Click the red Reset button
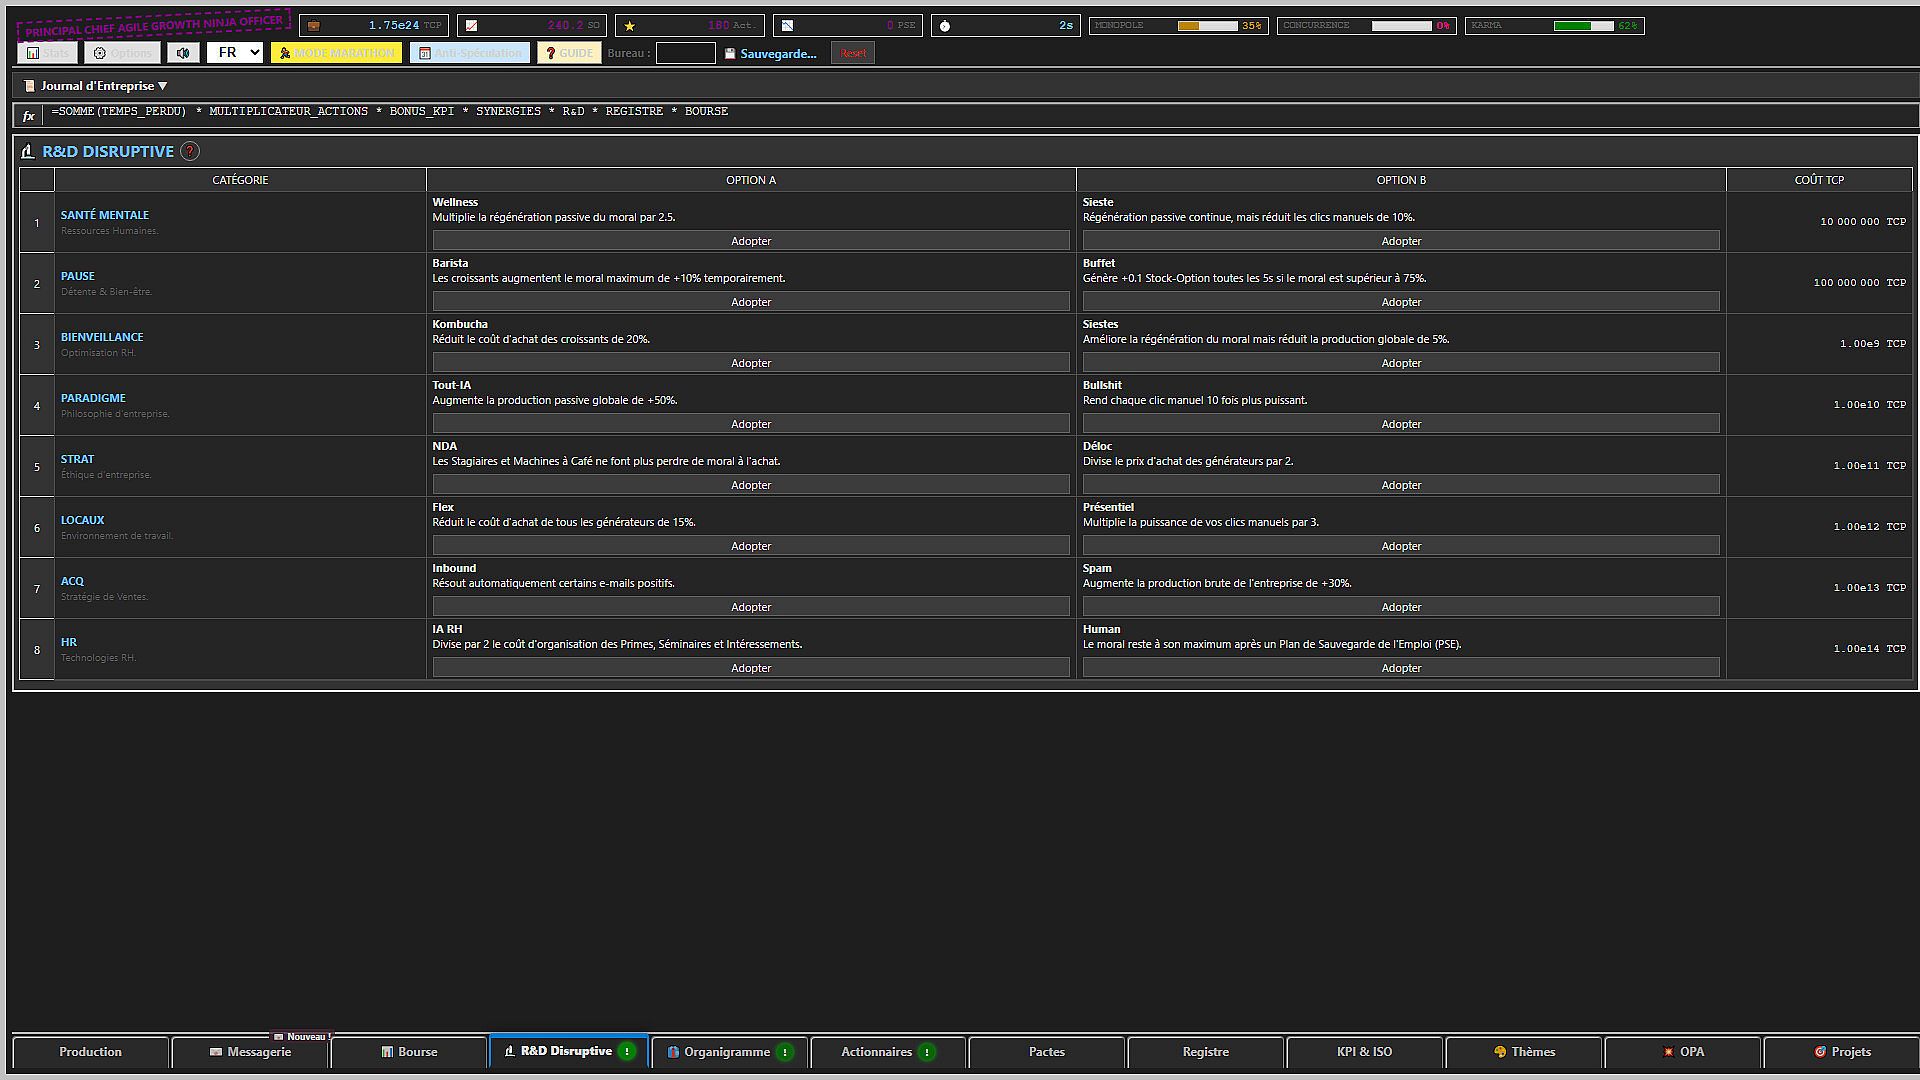This screenshot has width=1920, height=1080. 853,53
